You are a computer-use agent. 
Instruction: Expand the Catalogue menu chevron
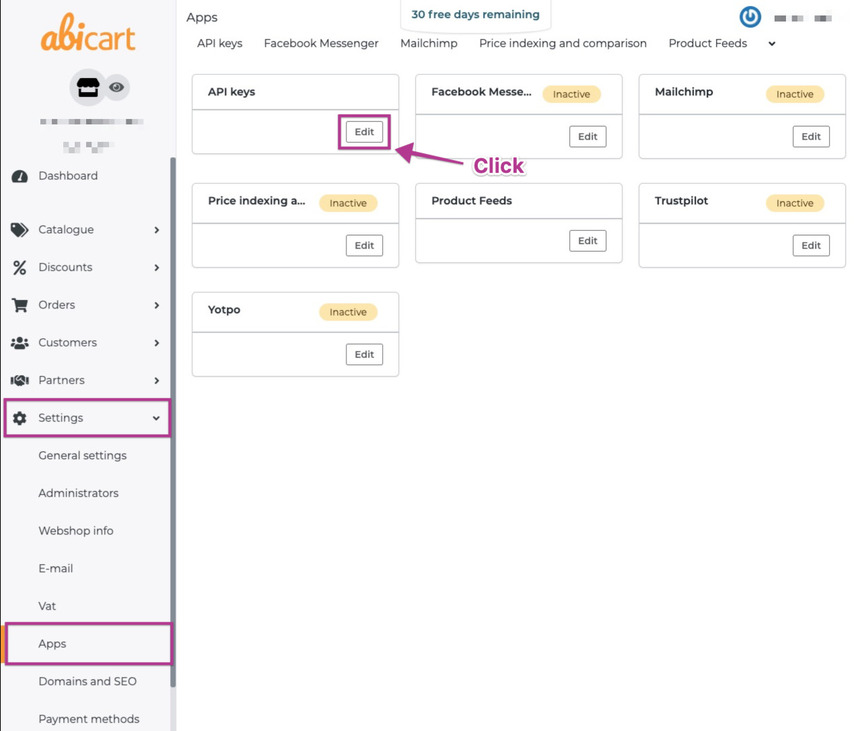pyautogui.click(x=157, y=230)
